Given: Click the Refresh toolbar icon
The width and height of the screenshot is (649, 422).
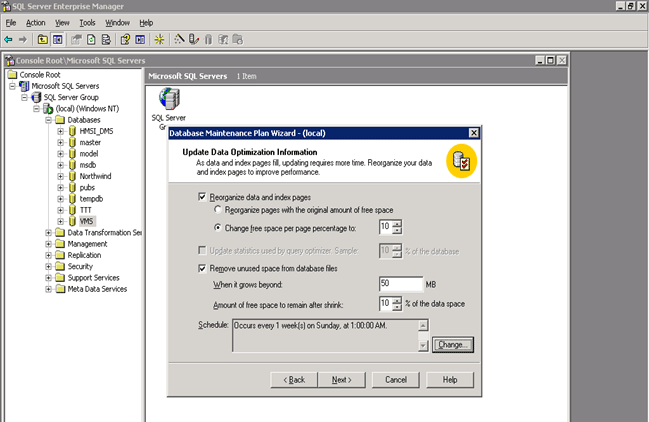Looking at the screenshot, I should click(91, 40).
